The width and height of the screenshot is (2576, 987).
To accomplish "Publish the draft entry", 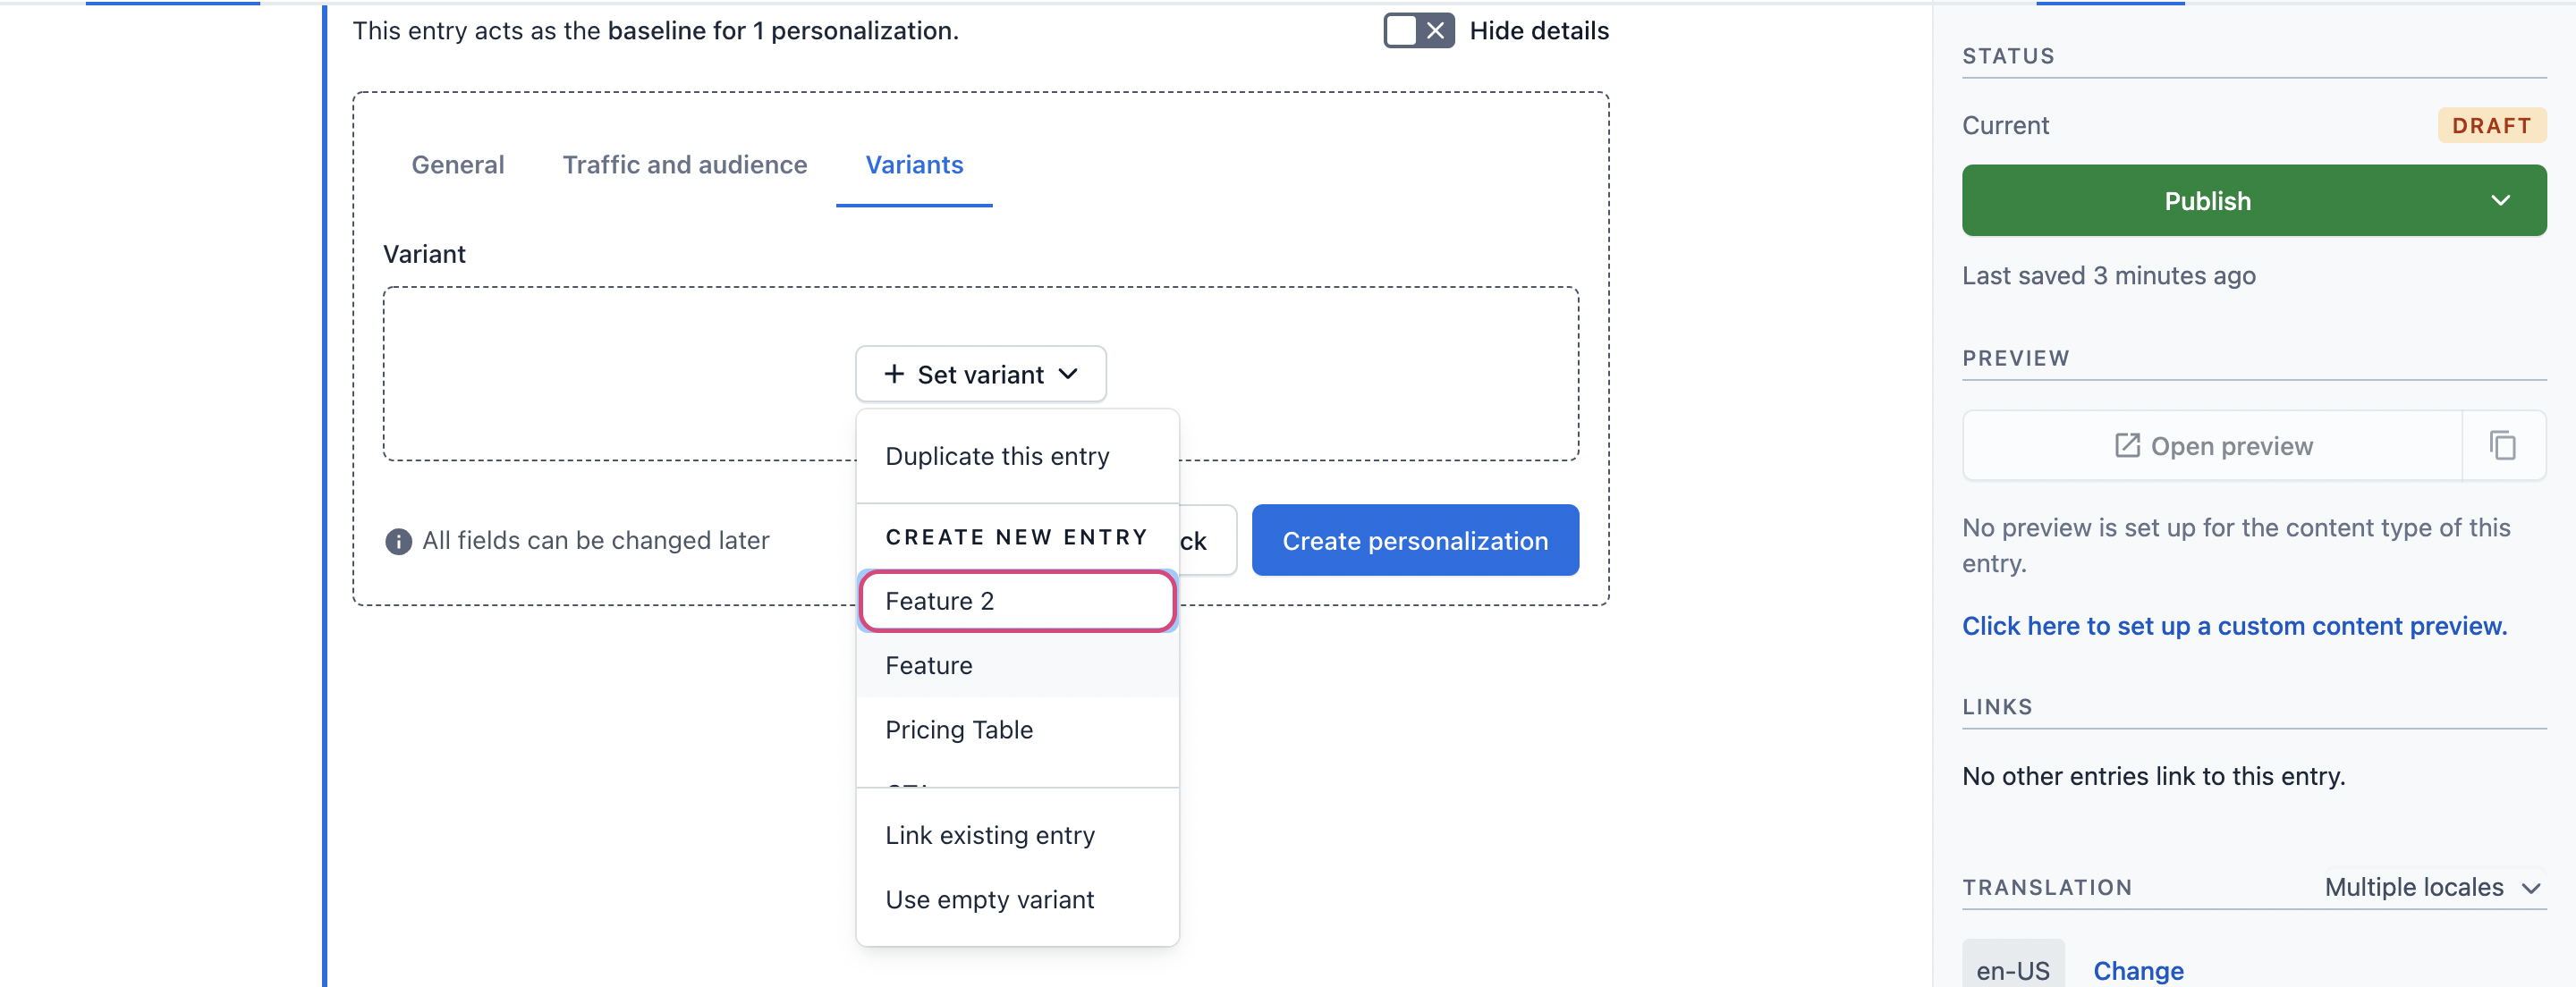I will [x=2207, y=200].
